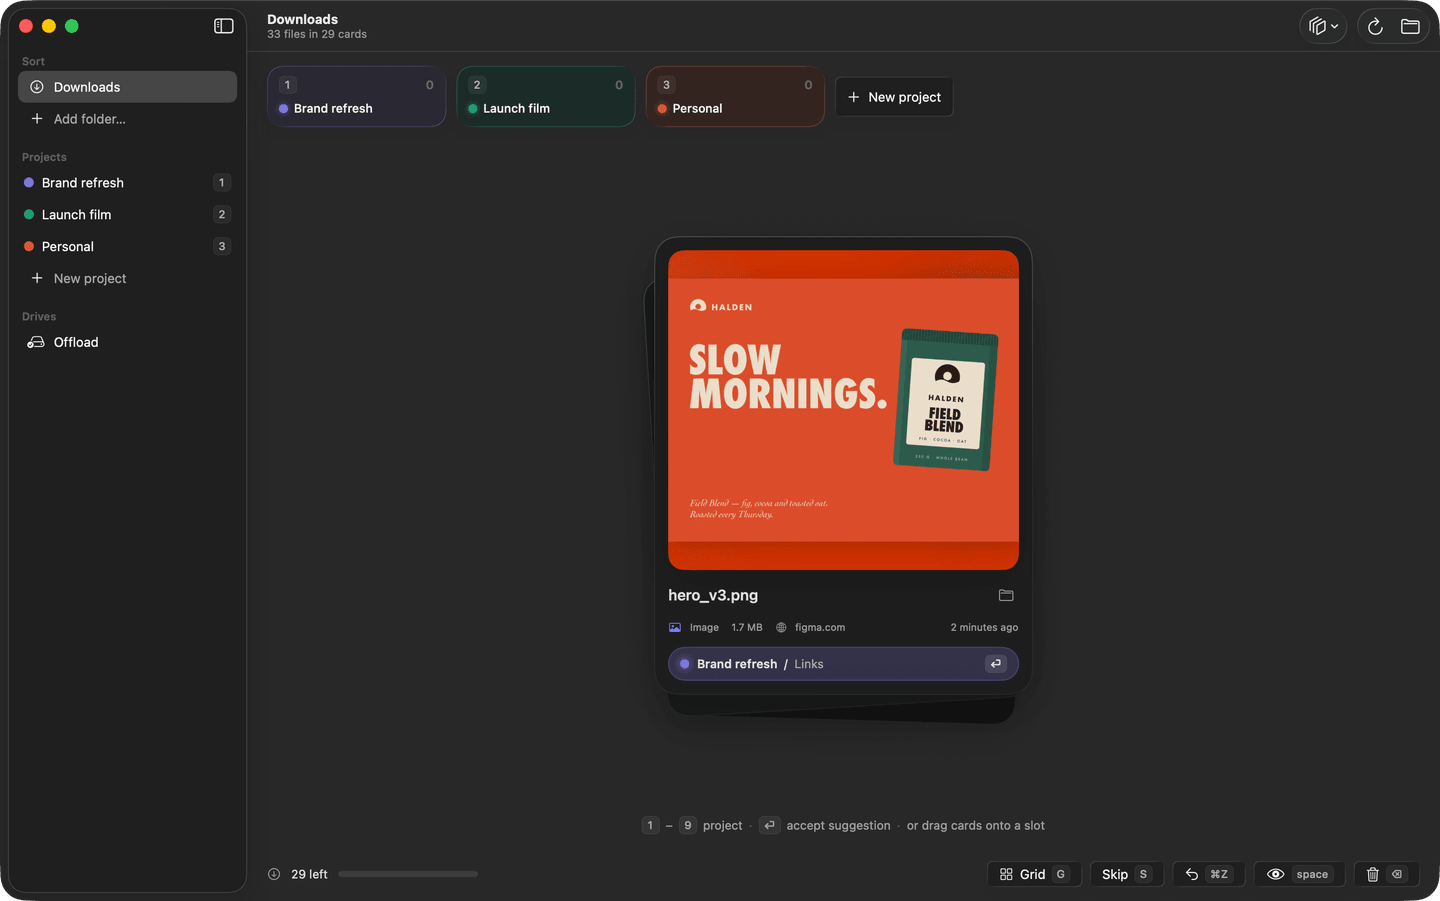Click the refresh icon in top toolbar
Screen dimensions: 1440x901
1375,27
